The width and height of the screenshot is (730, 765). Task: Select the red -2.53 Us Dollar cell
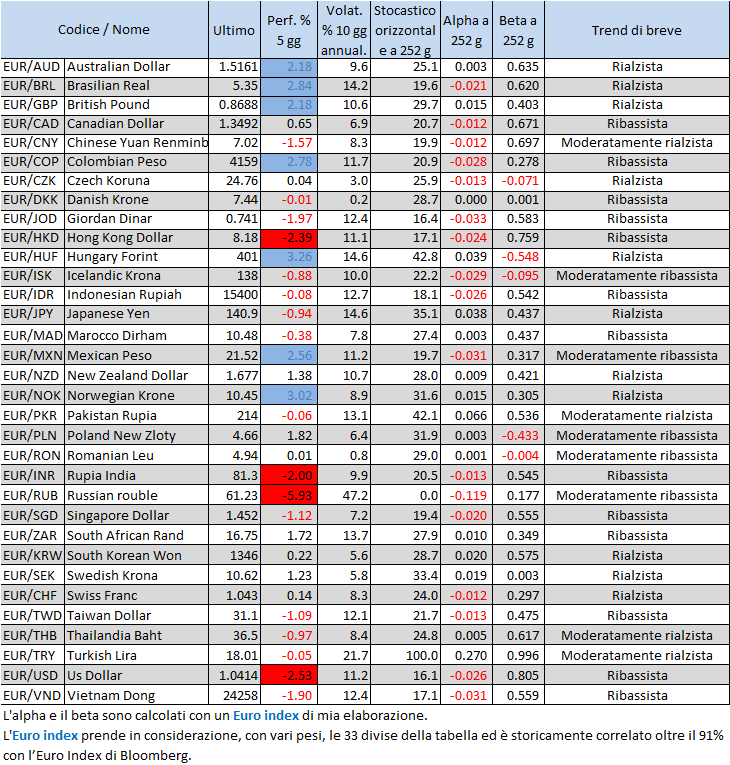tap(289, 676)
